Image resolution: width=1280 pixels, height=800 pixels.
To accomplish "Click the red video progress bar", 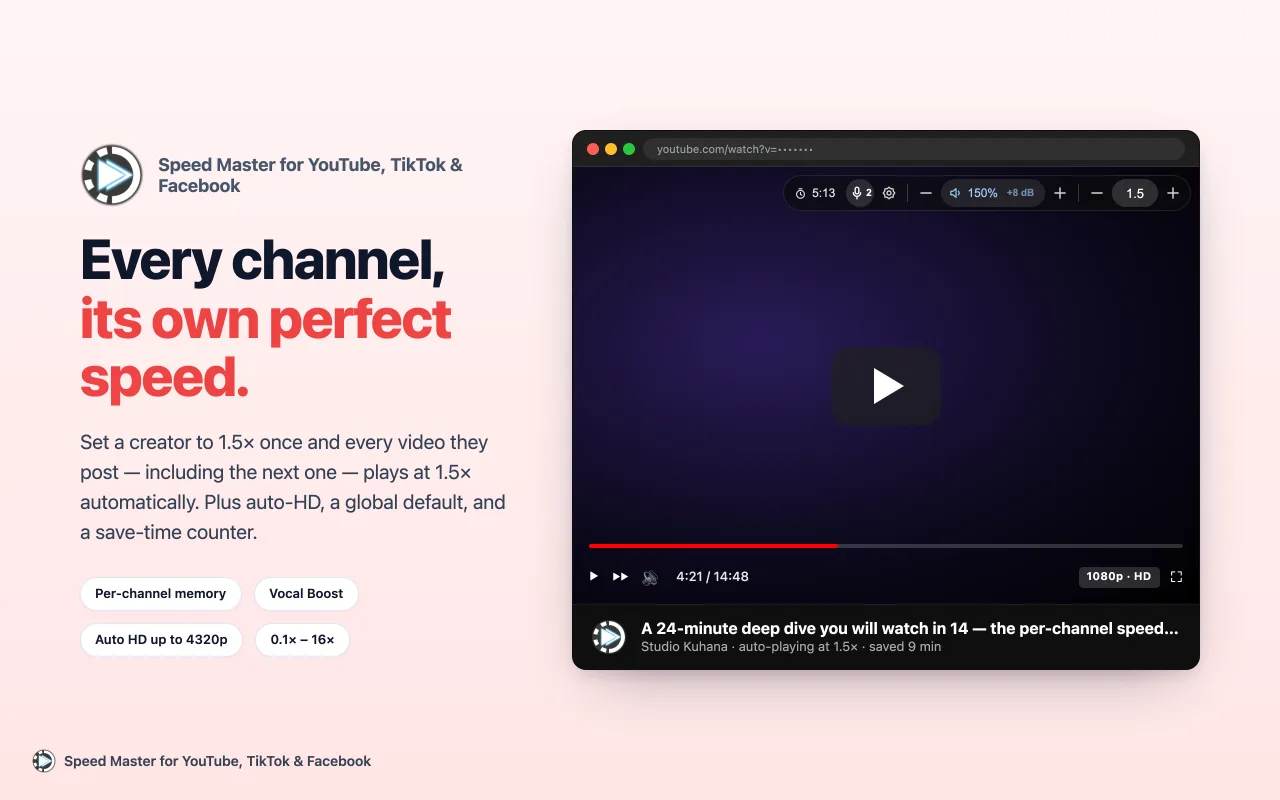I will tap(886, 546).
